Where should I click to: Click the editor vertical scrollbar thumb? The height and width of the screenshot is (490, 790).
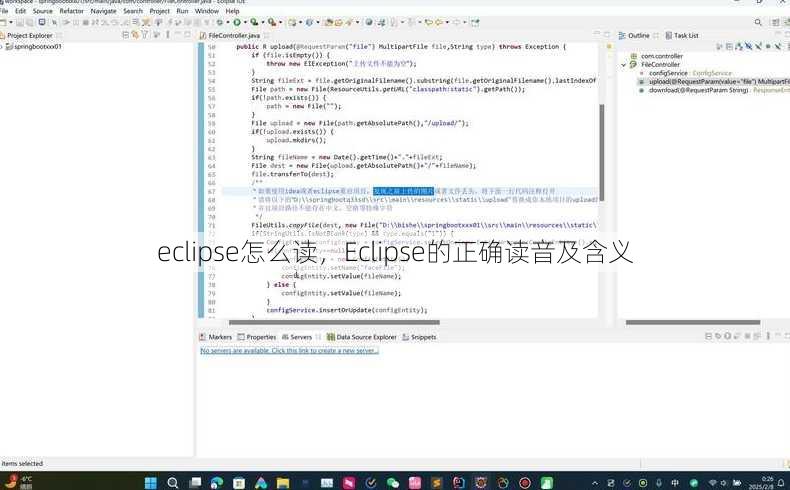click(602, 153)
